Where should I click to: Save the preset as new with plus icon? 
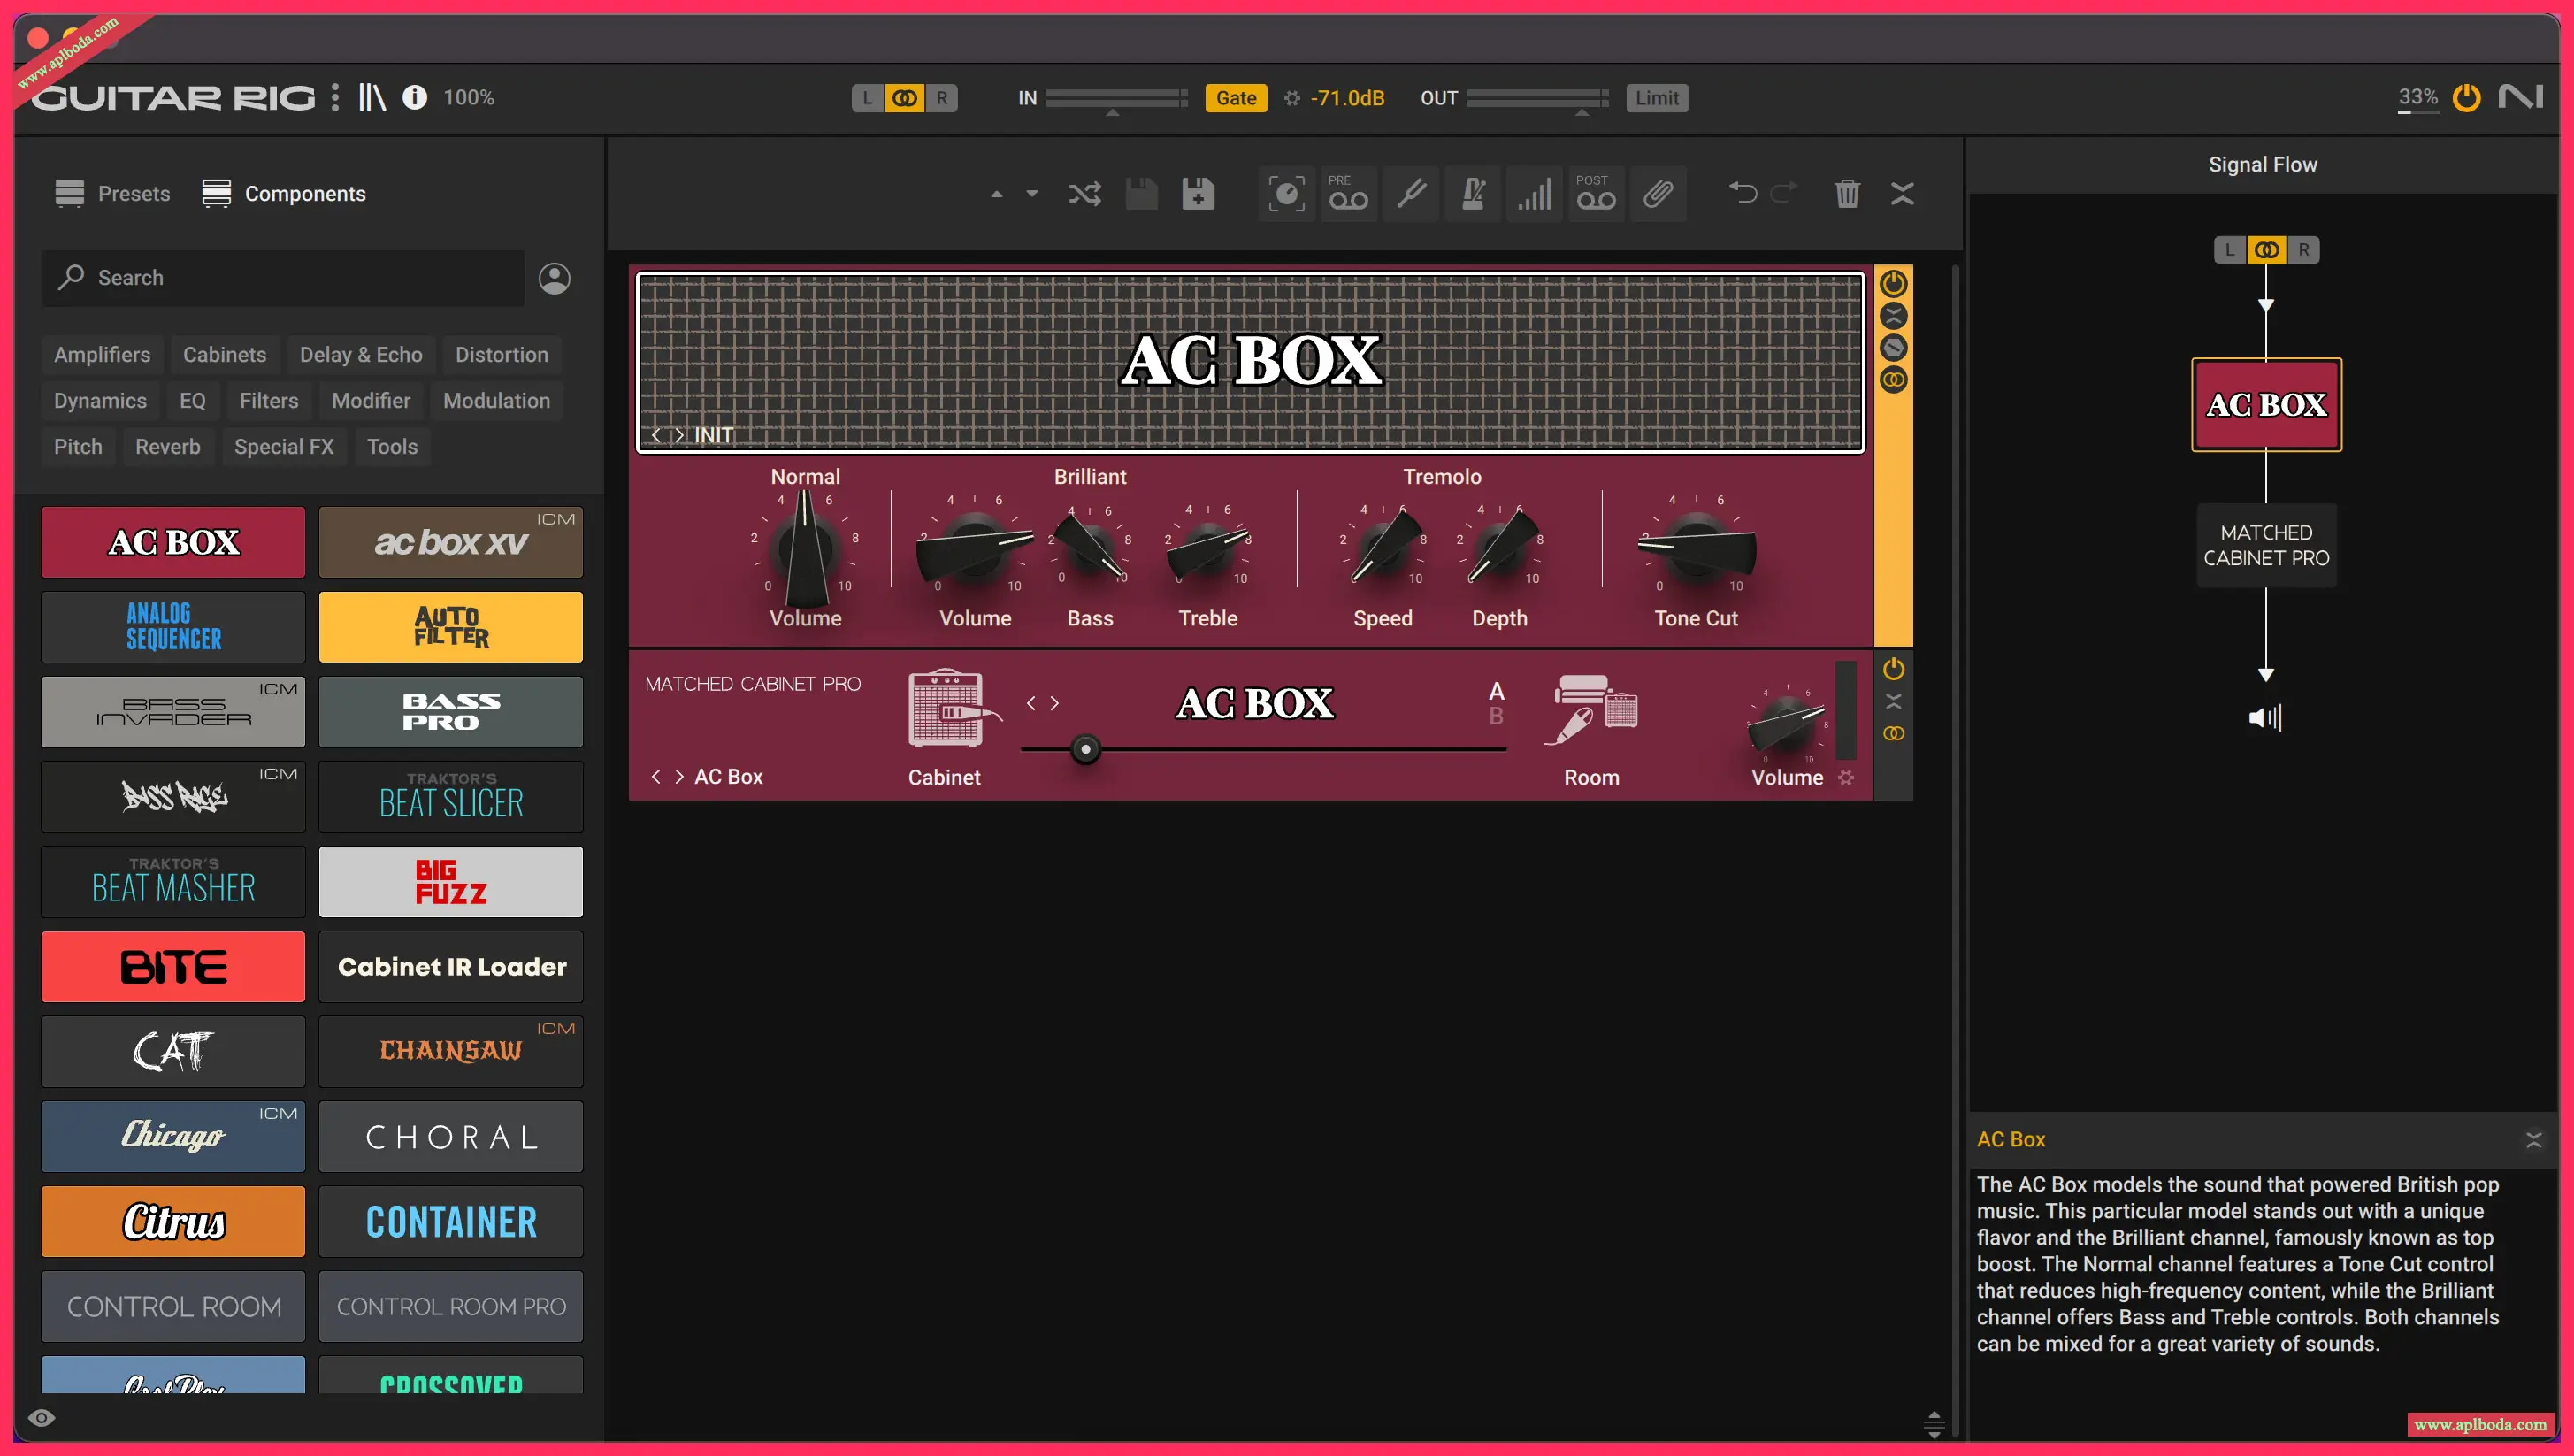click(1198, 193)
